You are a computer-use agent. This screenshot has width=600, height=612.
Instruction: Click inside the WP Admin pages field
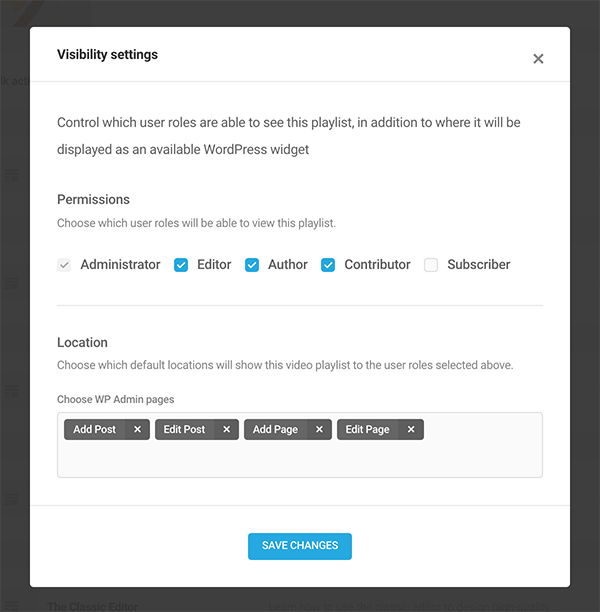(300, 460)
